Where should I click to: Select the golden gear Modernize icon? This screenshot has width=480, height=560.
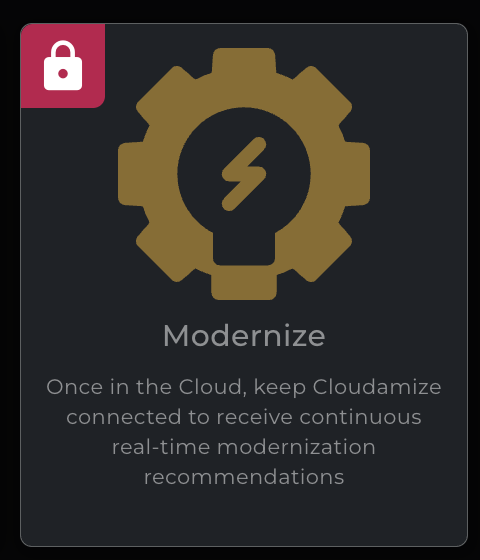pos(244,174)
